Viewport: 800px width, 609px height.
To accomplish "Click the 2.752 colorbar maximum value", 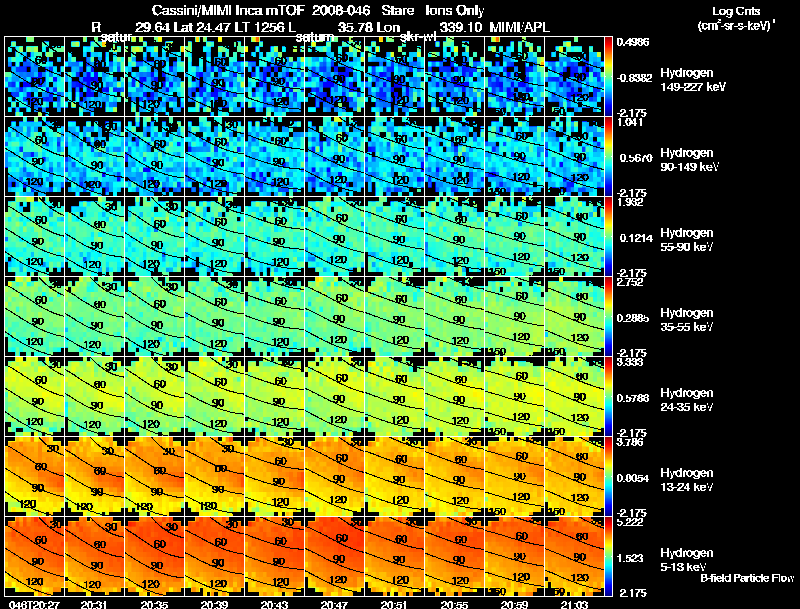I will 630,282.
